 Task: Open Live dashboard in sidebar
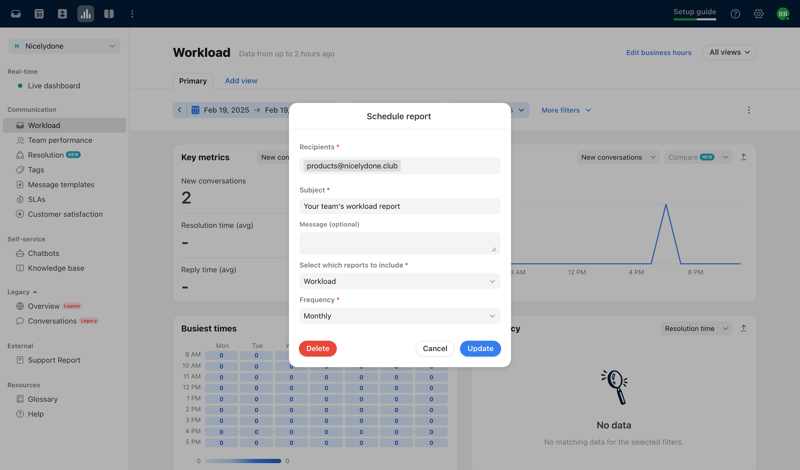[54, 86]
